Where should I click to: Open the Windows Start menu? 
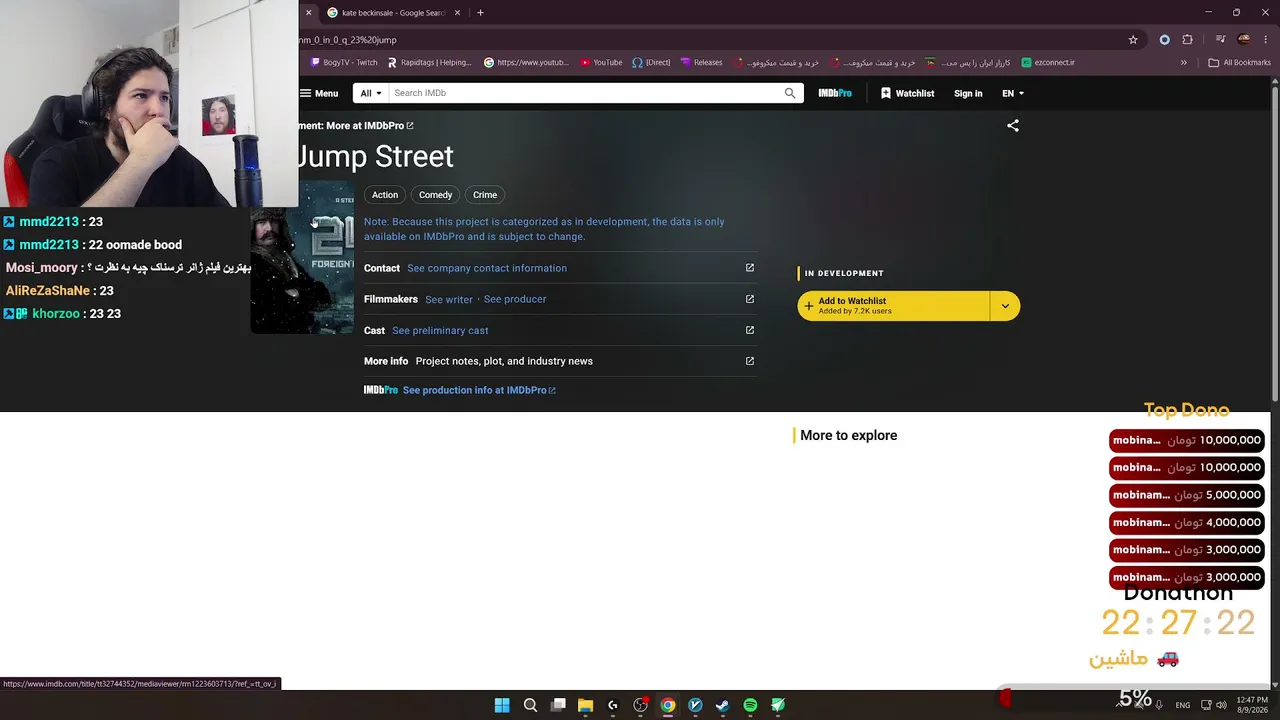502,705
